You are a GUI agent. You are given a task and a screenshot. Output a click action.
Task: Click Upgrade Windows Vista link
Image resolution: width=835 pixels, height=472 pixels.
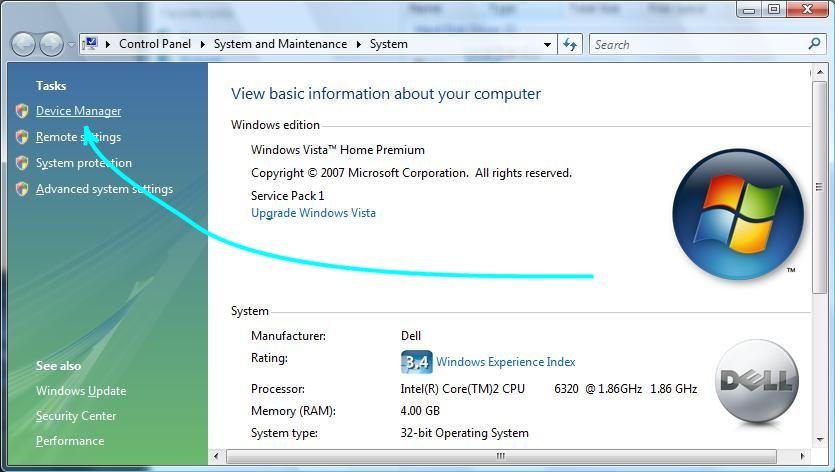point(313,213)
